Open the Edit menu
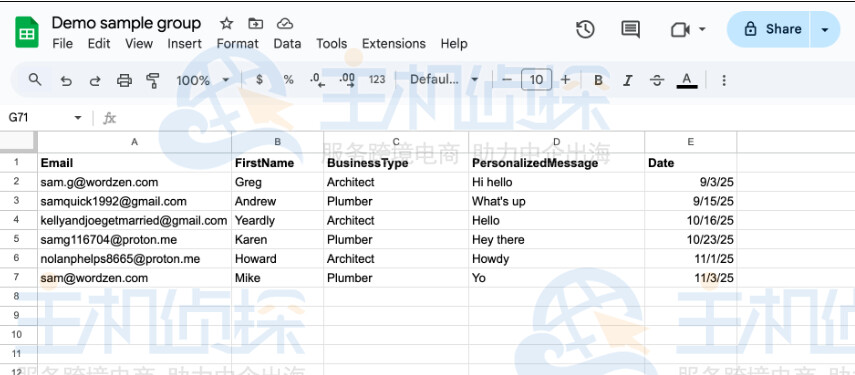855x375 pixels. (x=99, y=44)
